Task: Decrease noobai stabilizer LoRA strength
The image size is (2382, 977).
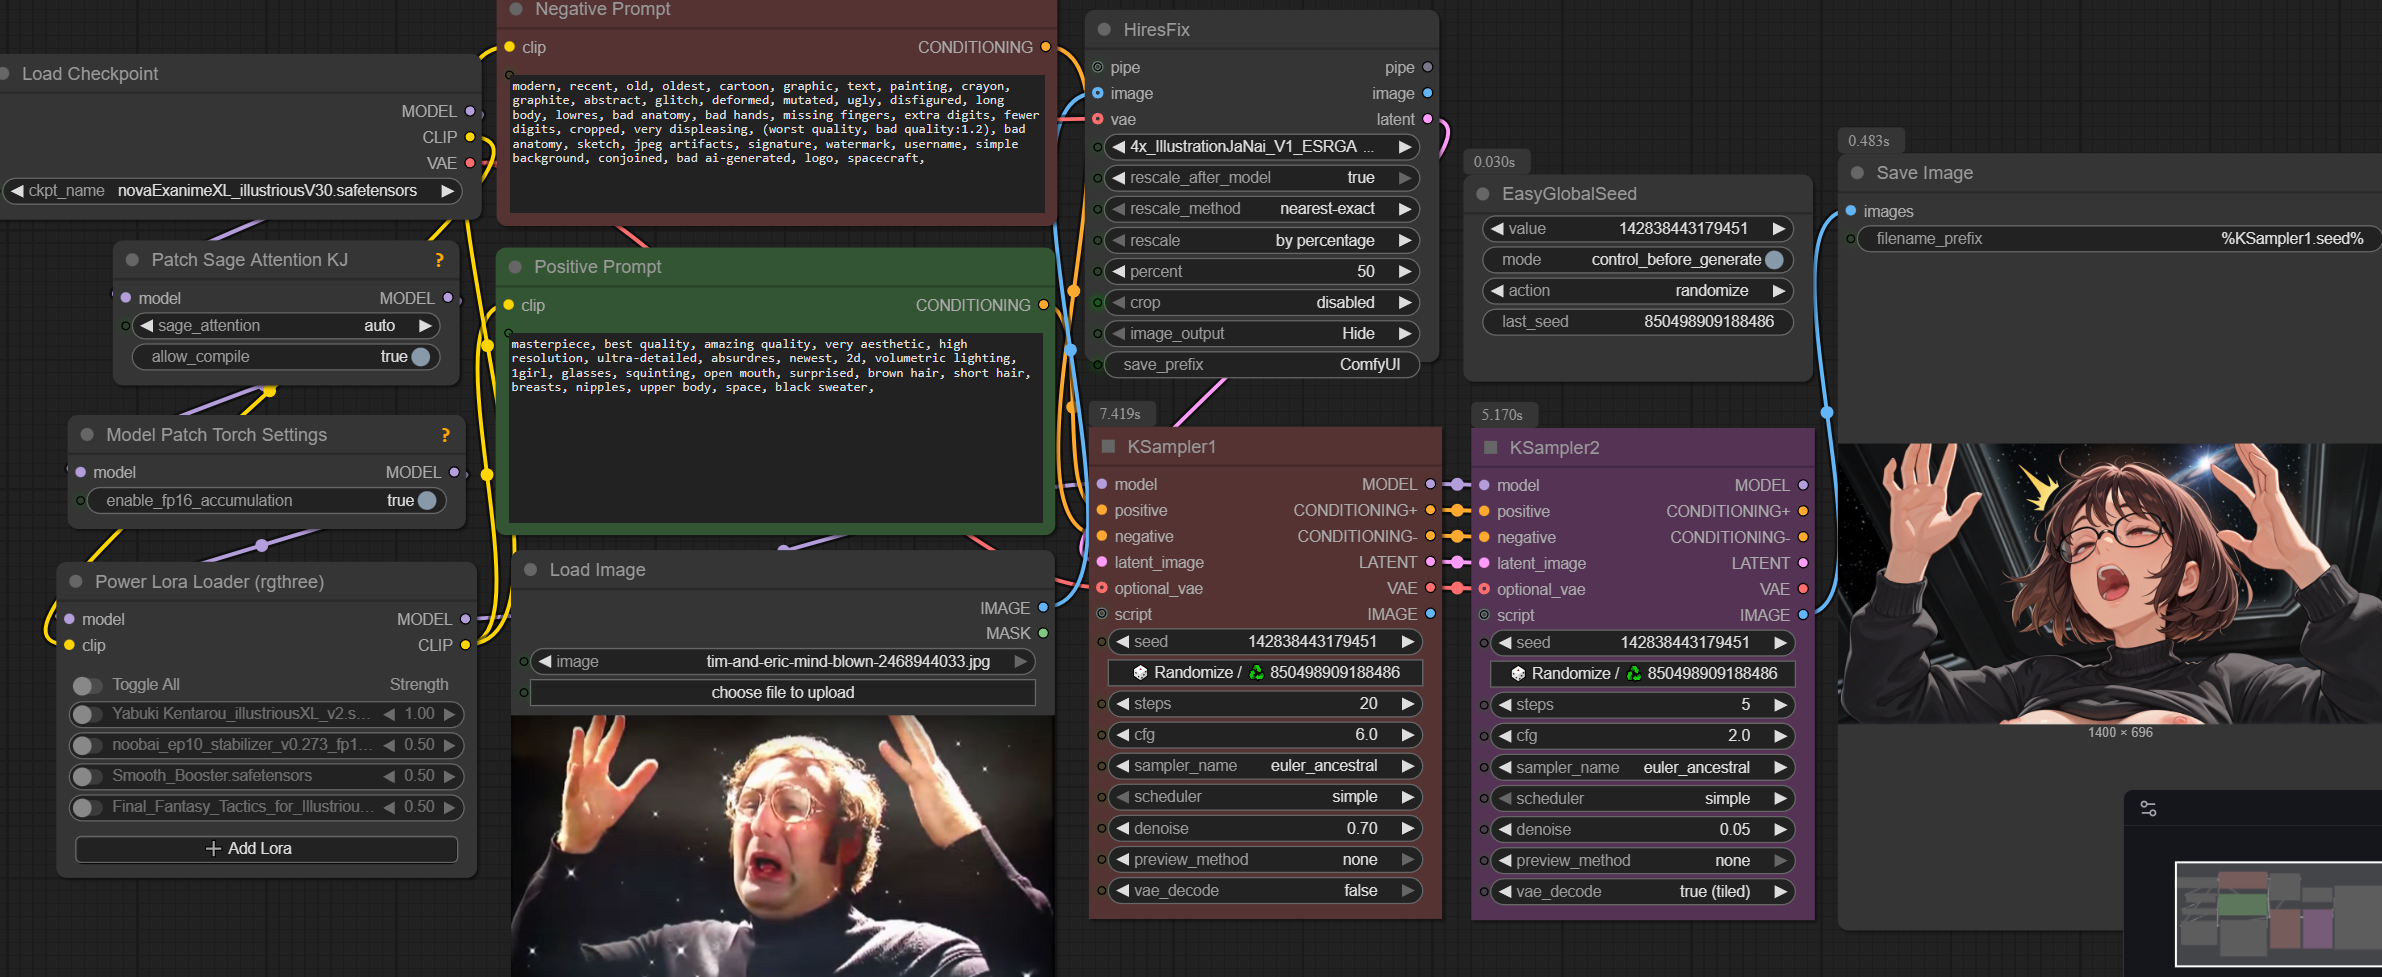Action: tap(389, 745)
